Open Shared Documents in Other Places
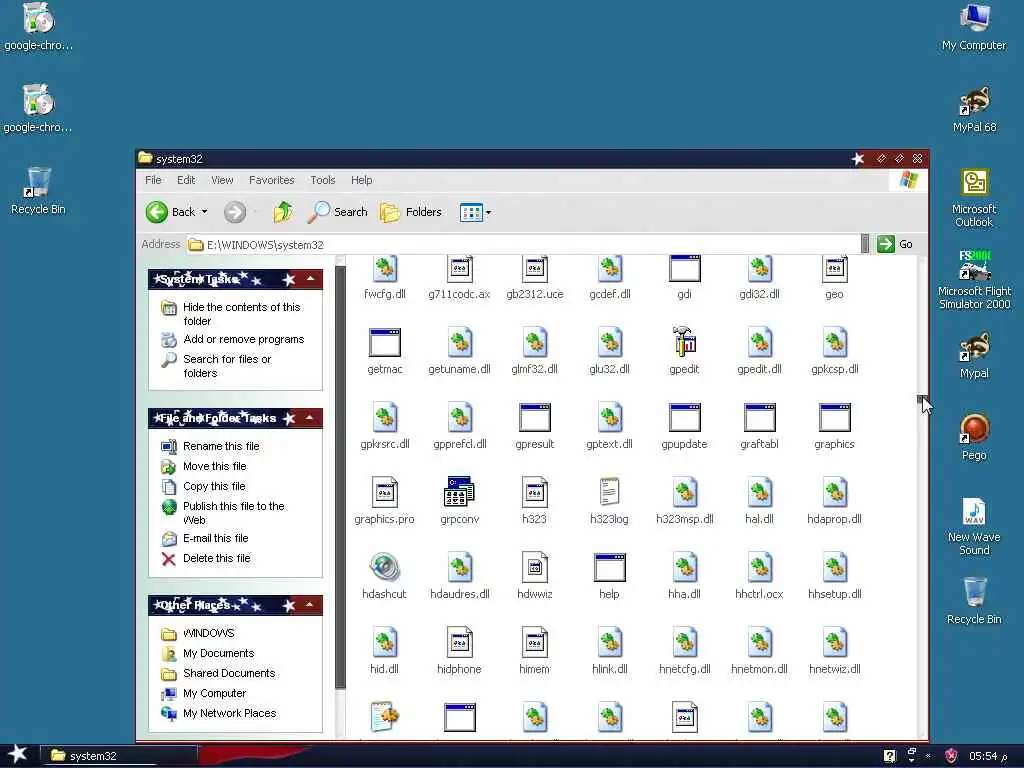 (229, 673)
